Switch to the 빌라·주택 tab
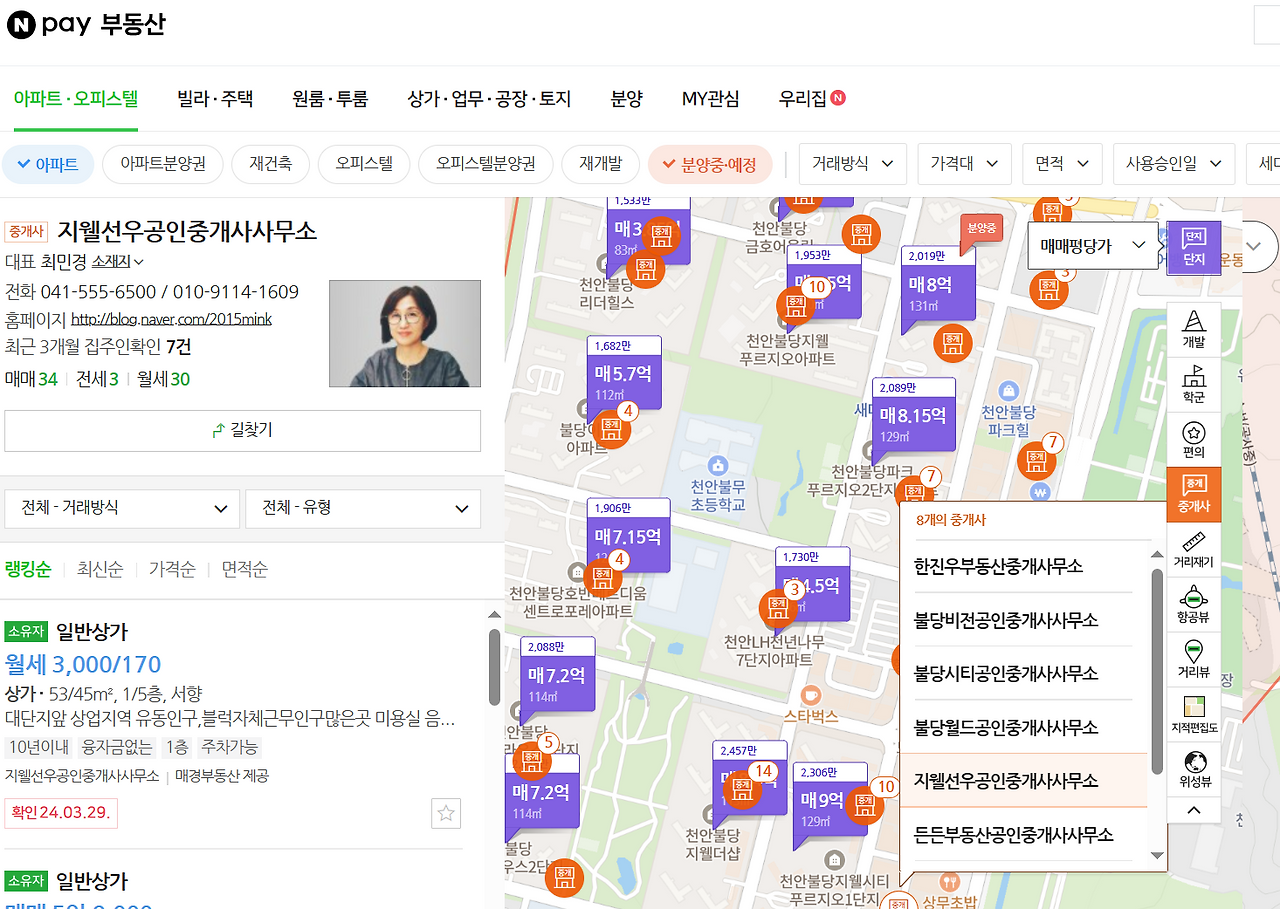 (x=215, y=98)
